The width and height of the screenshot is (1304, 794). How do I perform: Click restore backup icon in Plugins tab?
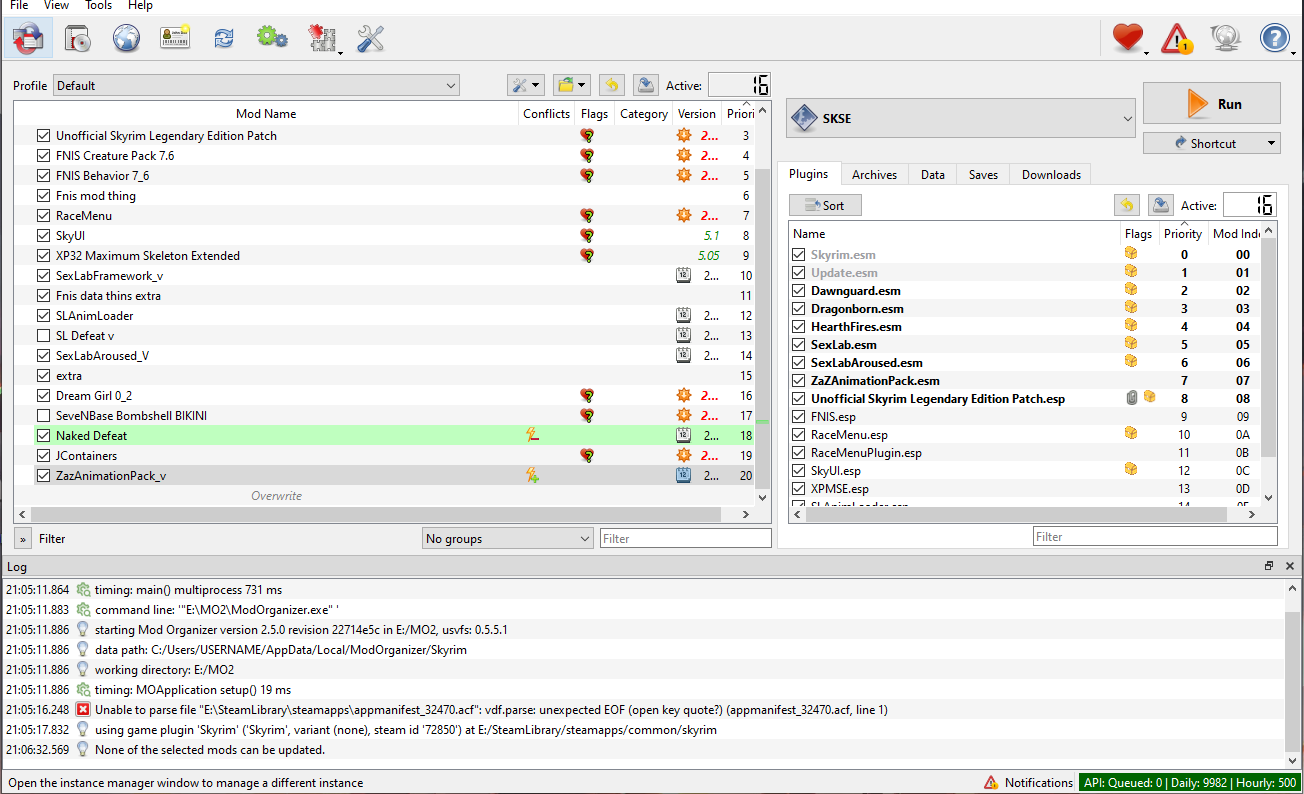(x=1127, y=205)
